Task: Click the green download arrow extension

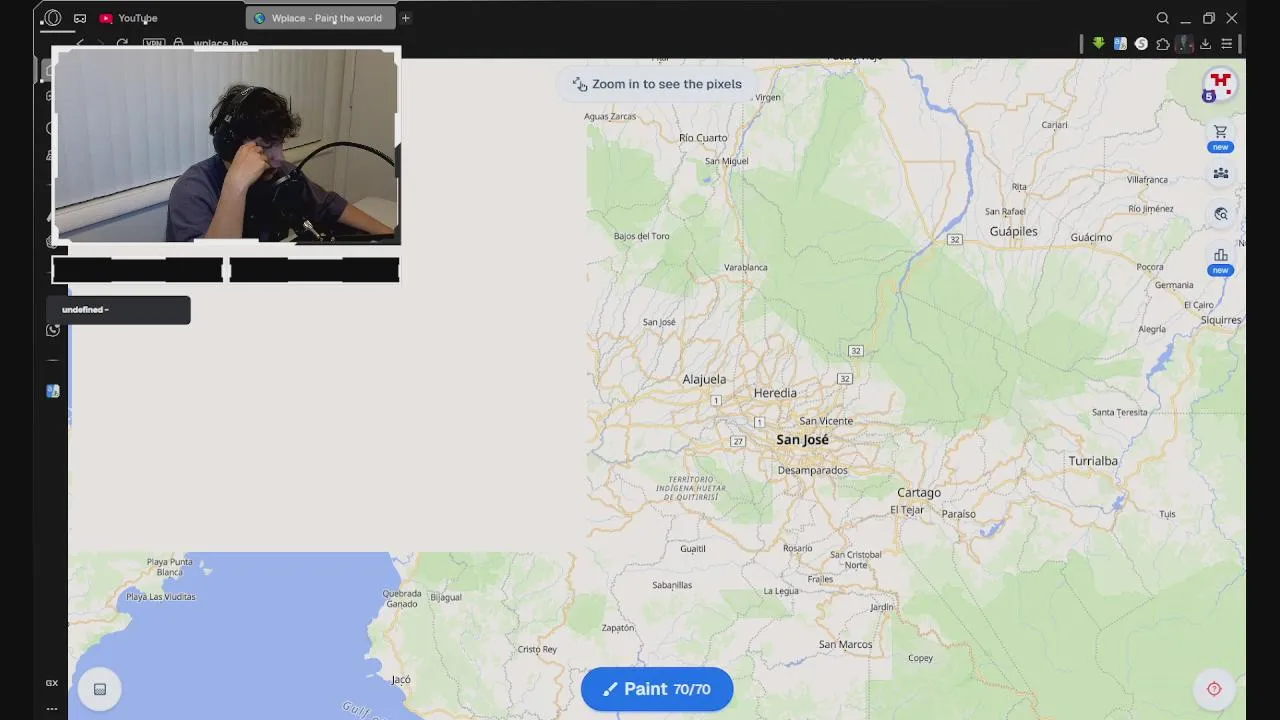Action: point(1098,44)
